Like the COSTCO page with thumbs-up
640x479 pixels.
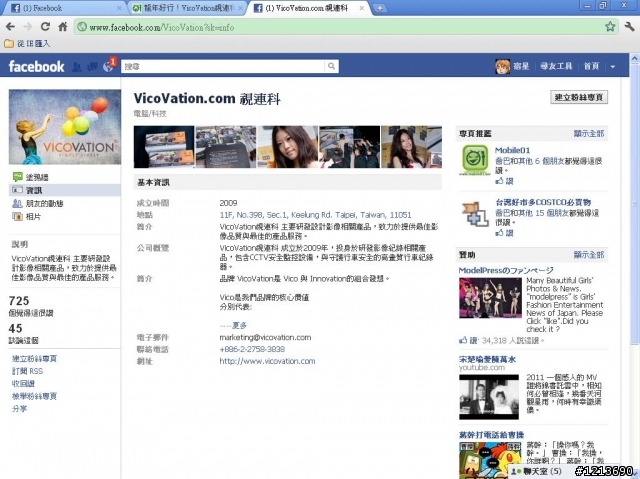(504, 233)
